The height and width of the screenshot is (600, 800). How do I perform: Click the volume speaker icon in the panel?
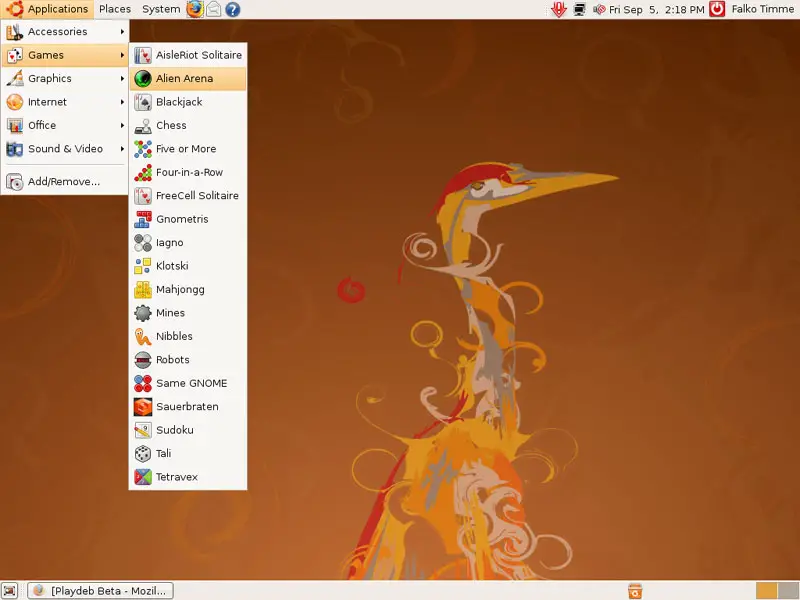click(599, 9)
